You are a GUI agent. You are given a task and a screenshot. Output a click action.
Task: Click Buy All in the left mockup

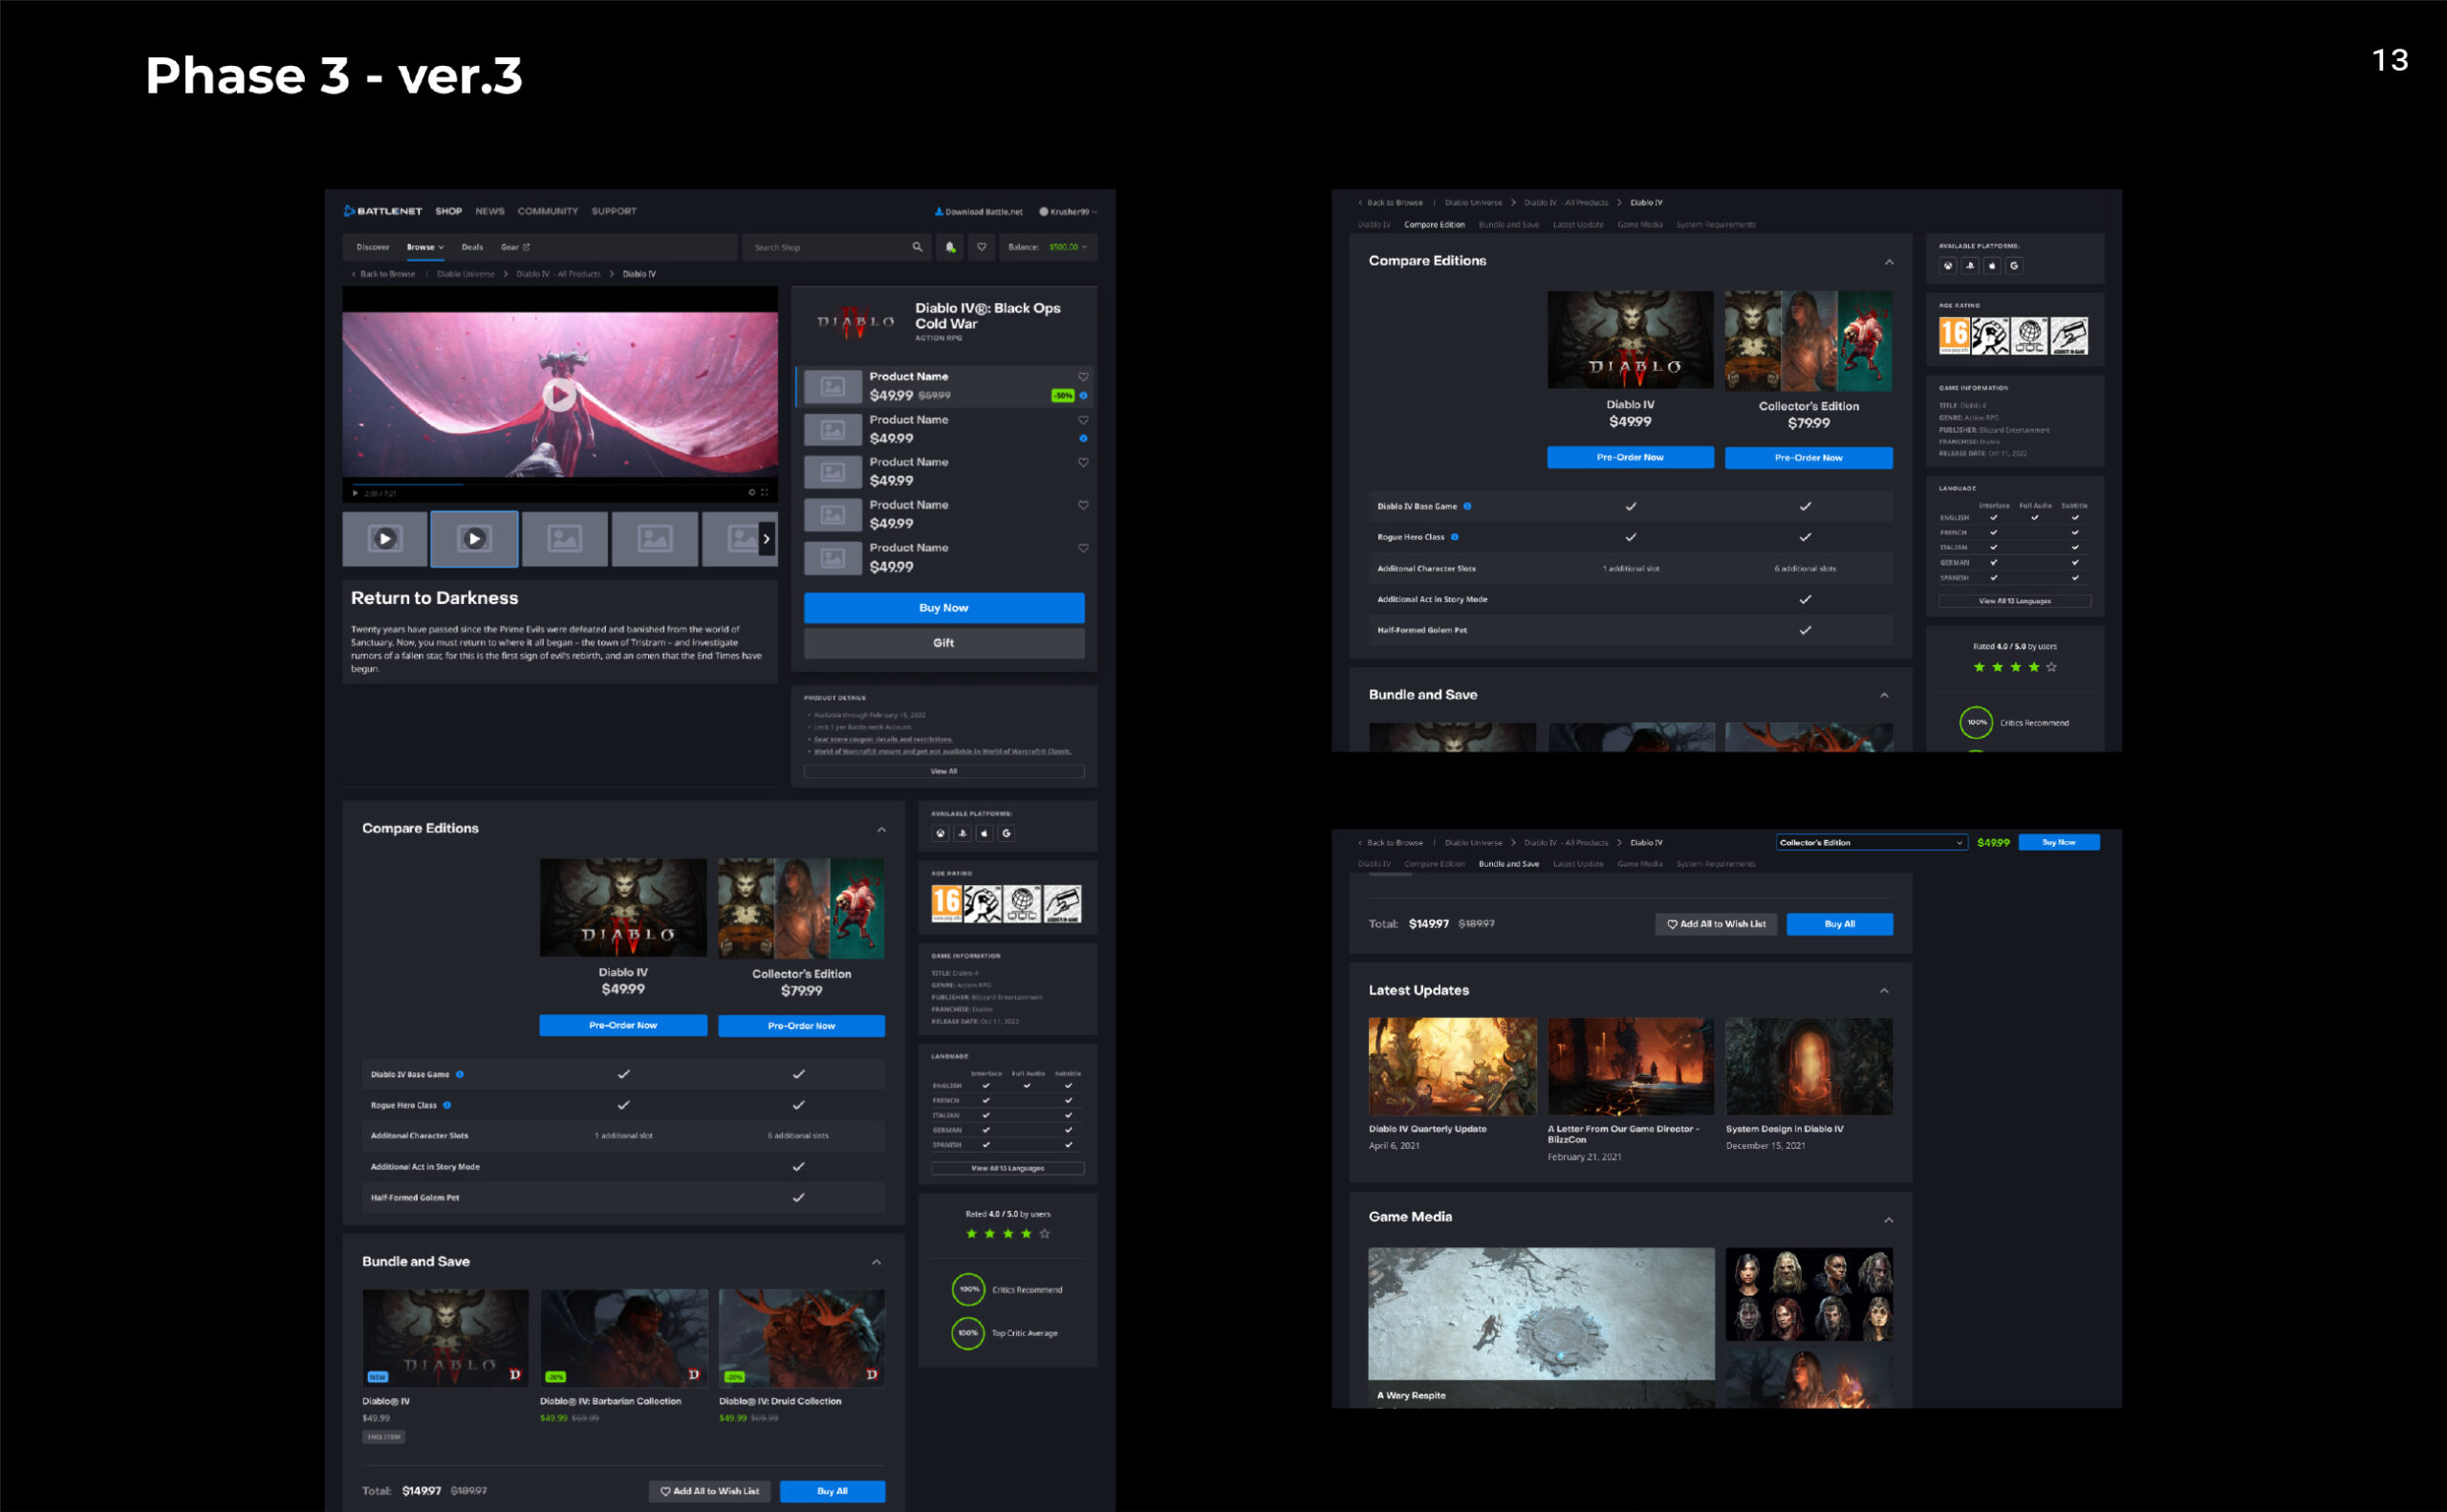pyautogui.click(x=832, y=1491)
